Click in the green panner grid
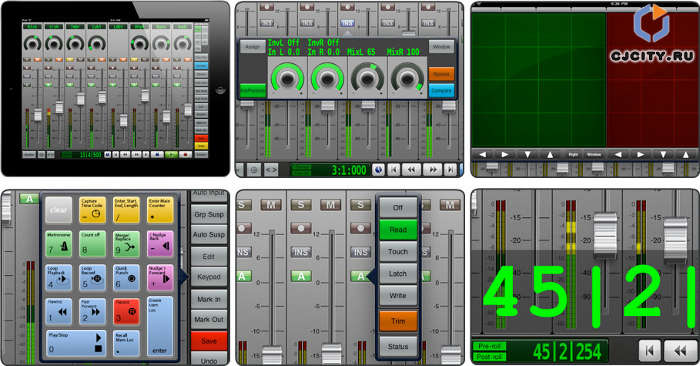700x366 pixels. coord(539,79)
